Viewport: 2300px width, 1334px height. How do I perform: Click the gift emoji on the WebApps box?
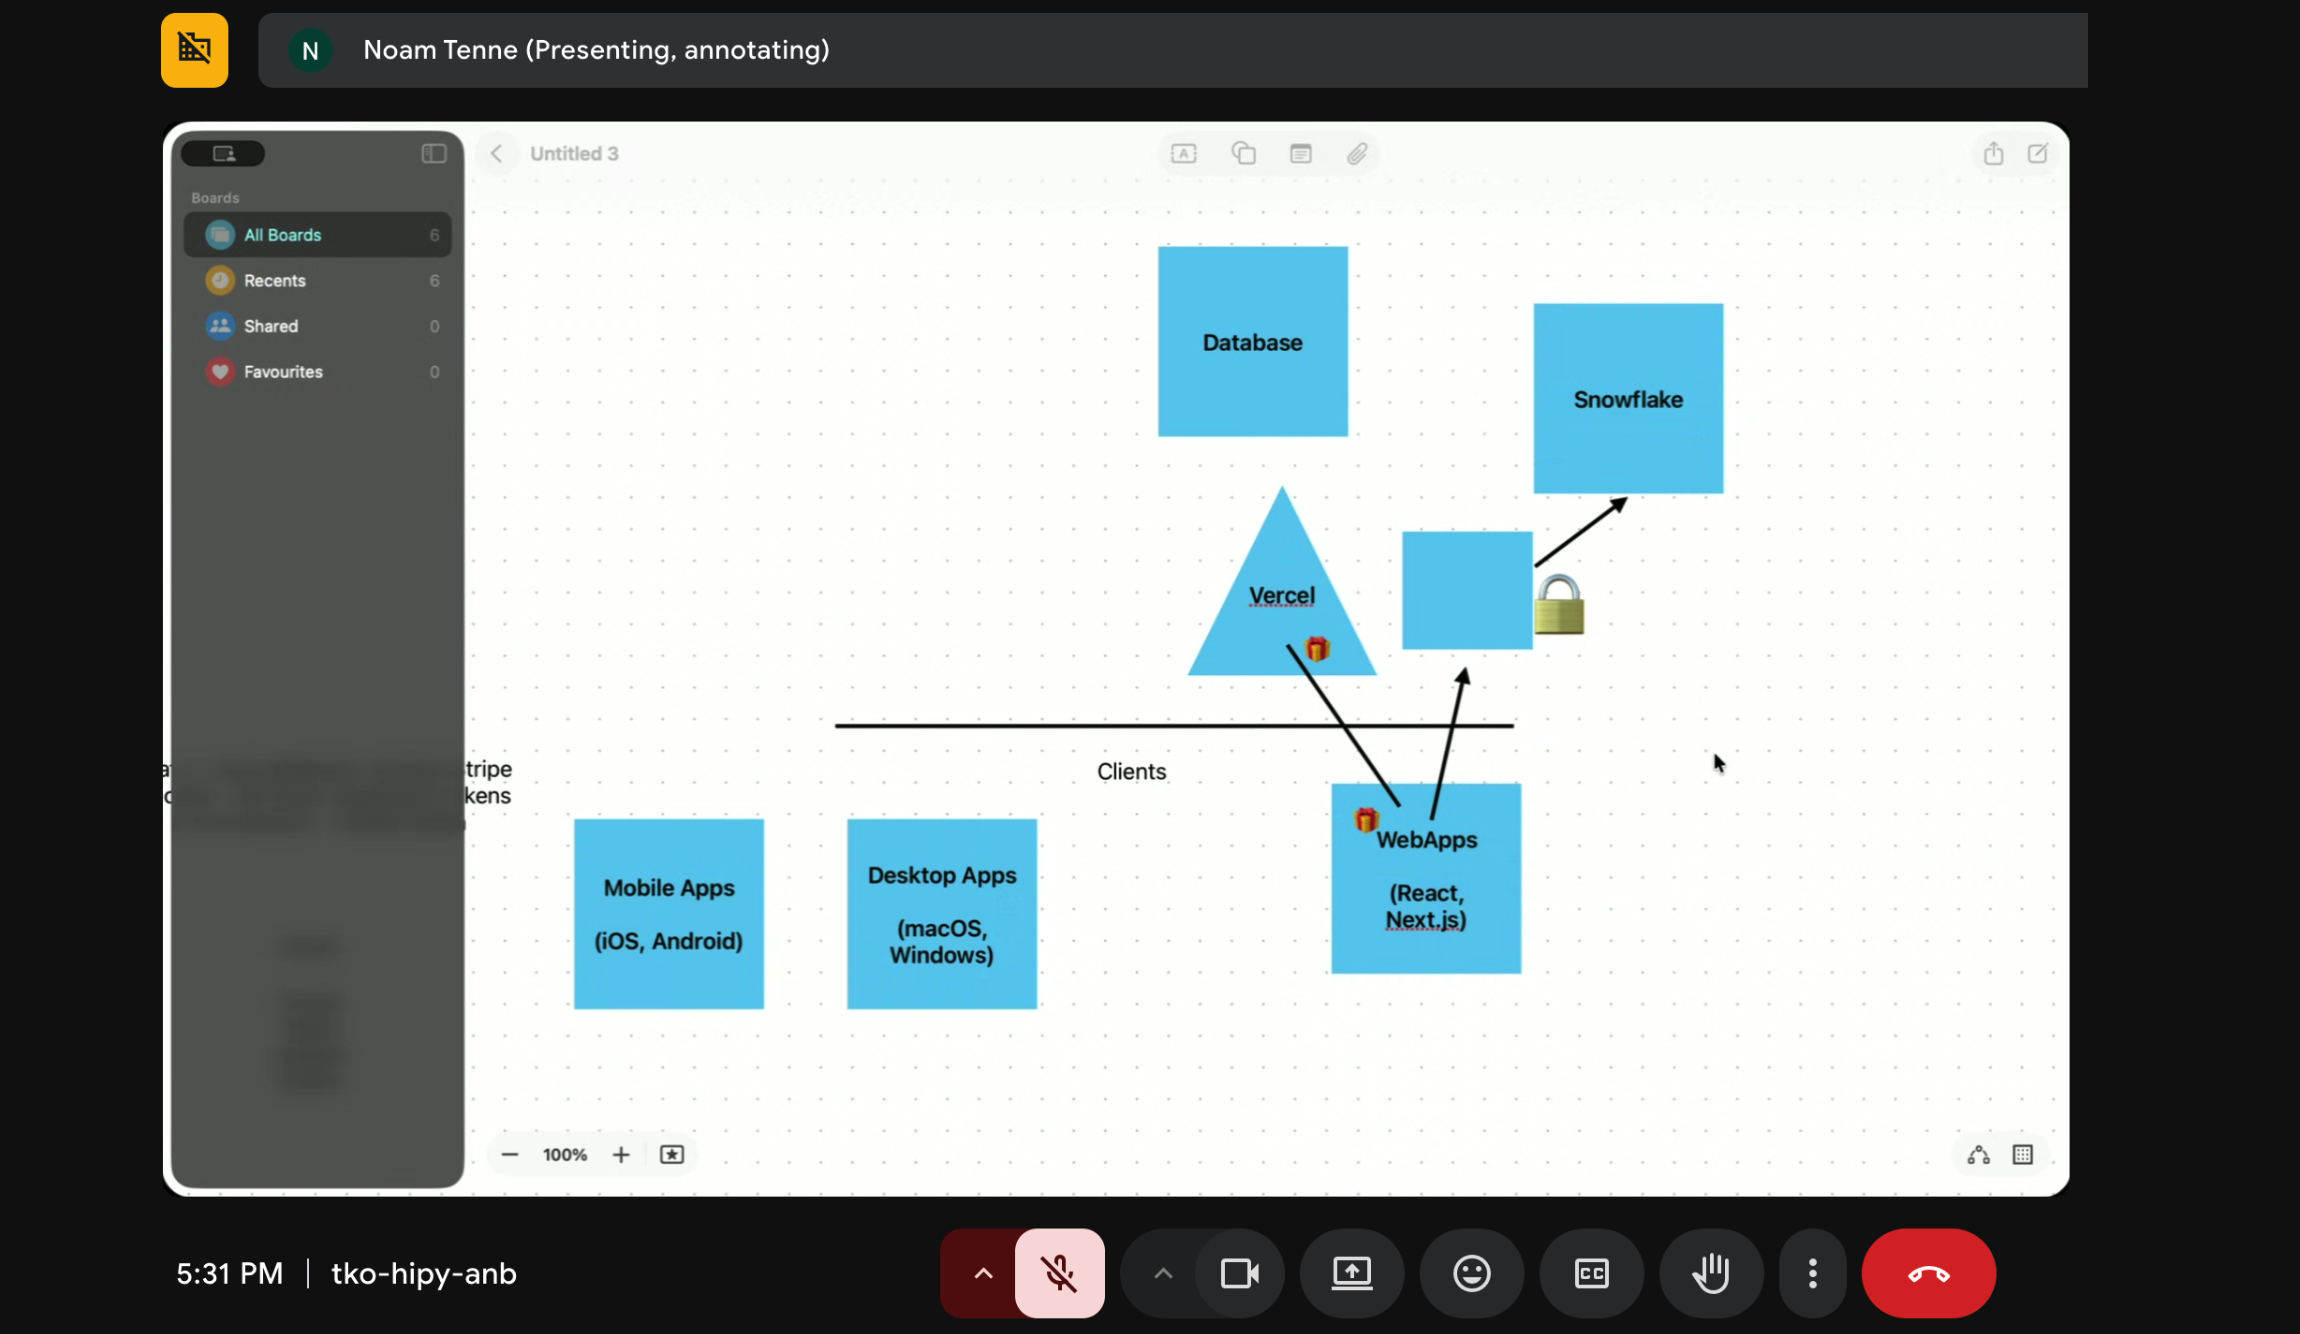[1366, 820]
